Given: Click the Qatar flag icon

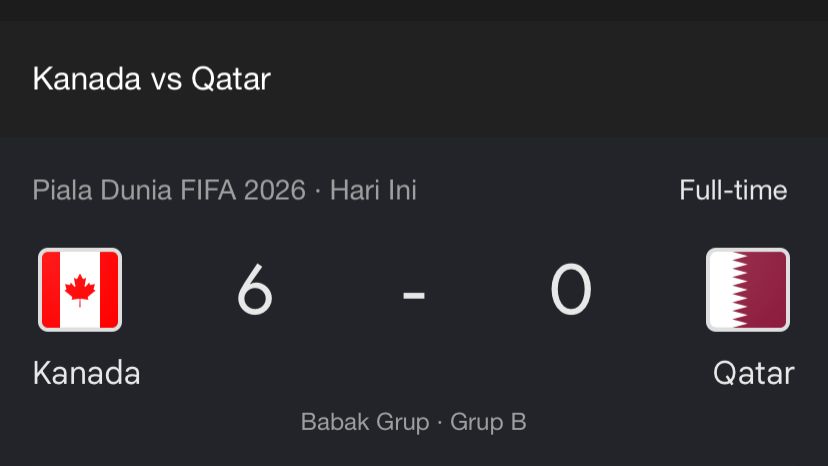Looking at the screenshot, I should click(748, 290).
